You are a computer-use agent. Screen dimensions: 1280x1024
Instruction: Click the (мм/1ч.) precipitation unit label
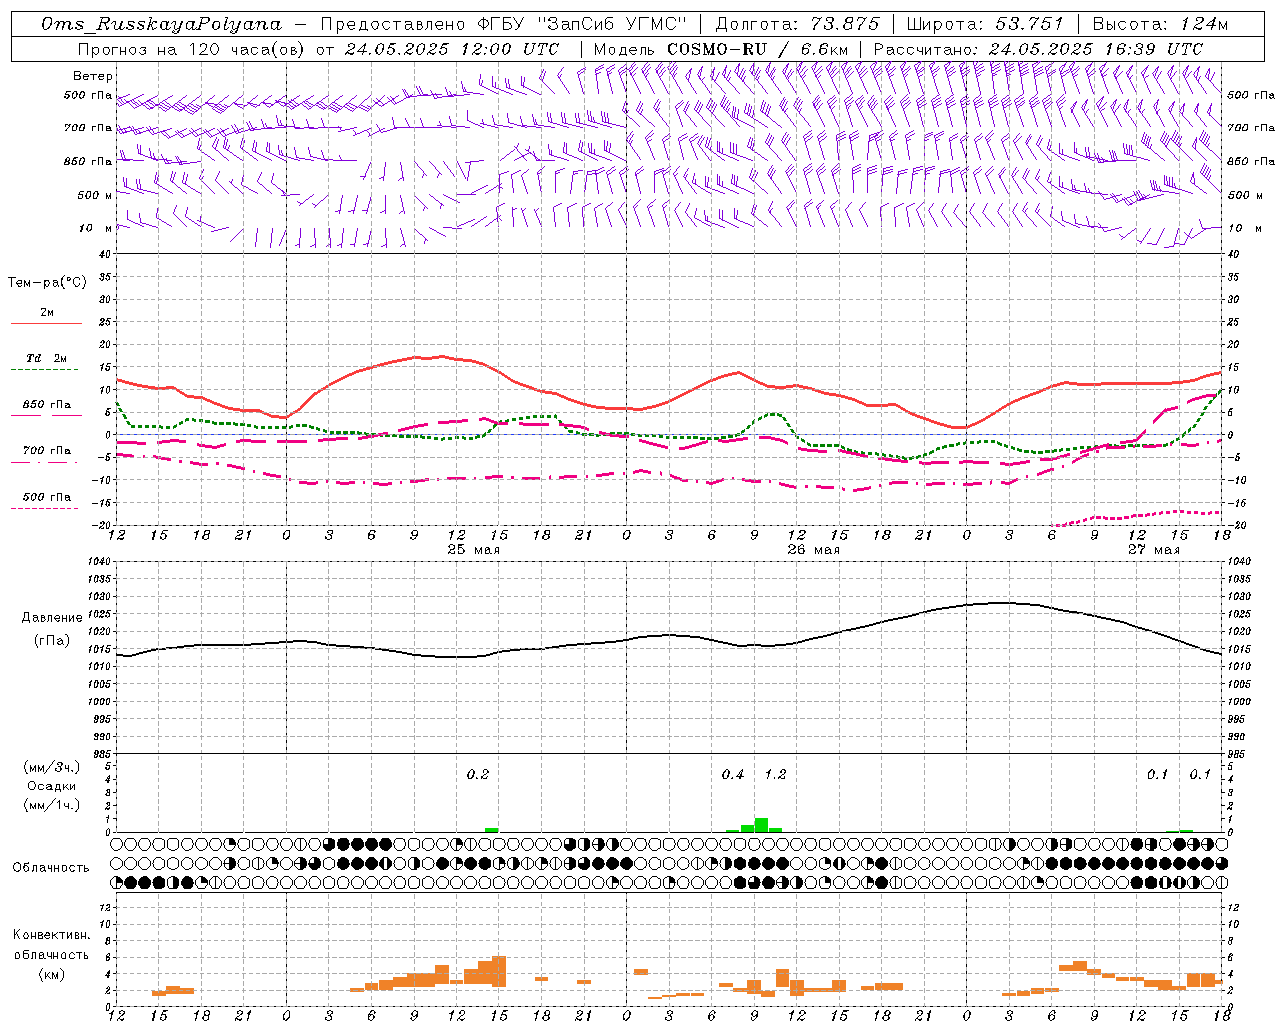click(51, 805)
